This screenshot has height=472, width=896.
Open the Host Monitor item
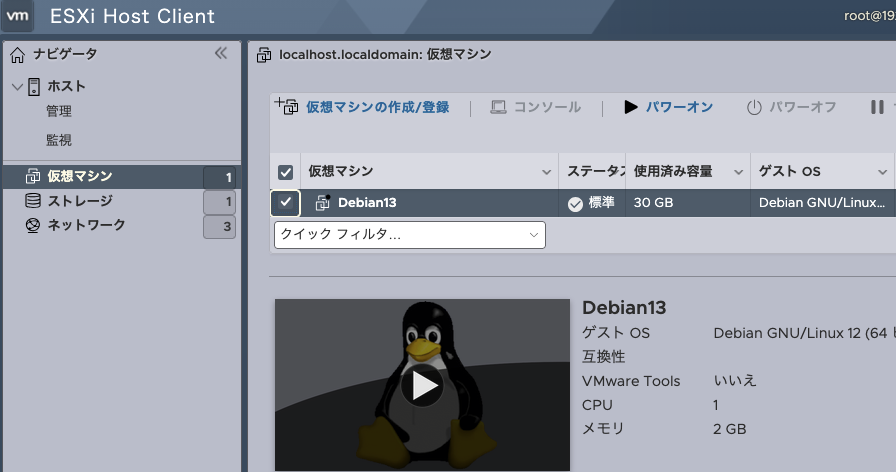(x=59, y=140)
